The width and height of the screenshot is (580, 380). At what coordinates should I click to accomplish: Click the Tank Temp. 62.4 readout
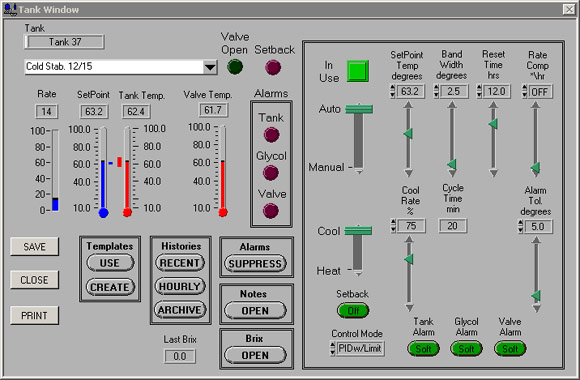point(136,111)
